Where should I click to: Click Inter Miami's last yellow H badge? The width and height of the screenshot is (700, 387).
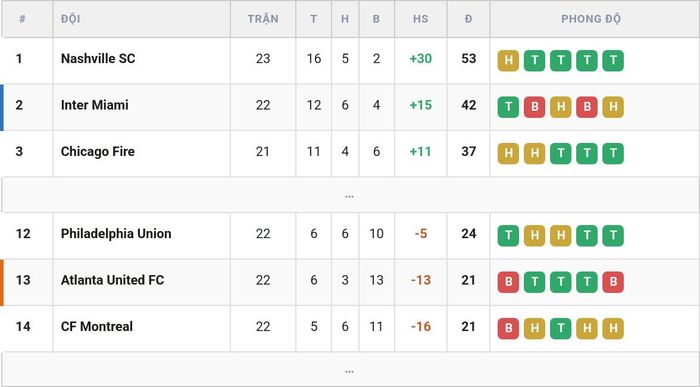point(613,107)
